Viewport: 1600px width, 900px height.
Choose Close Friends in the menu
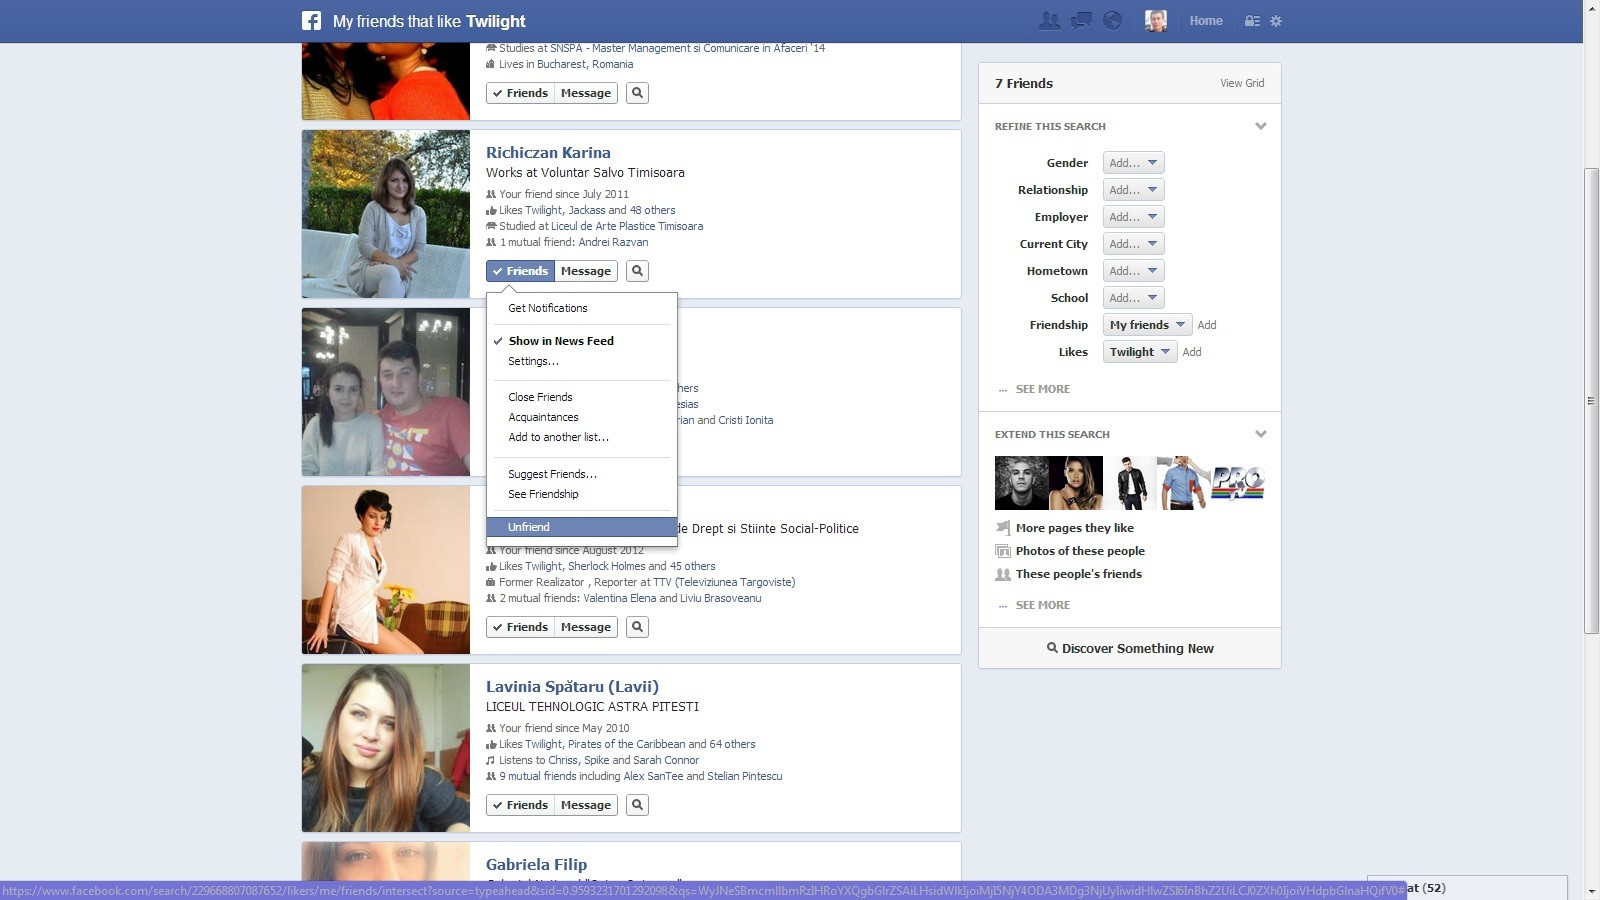coord(540,396)
